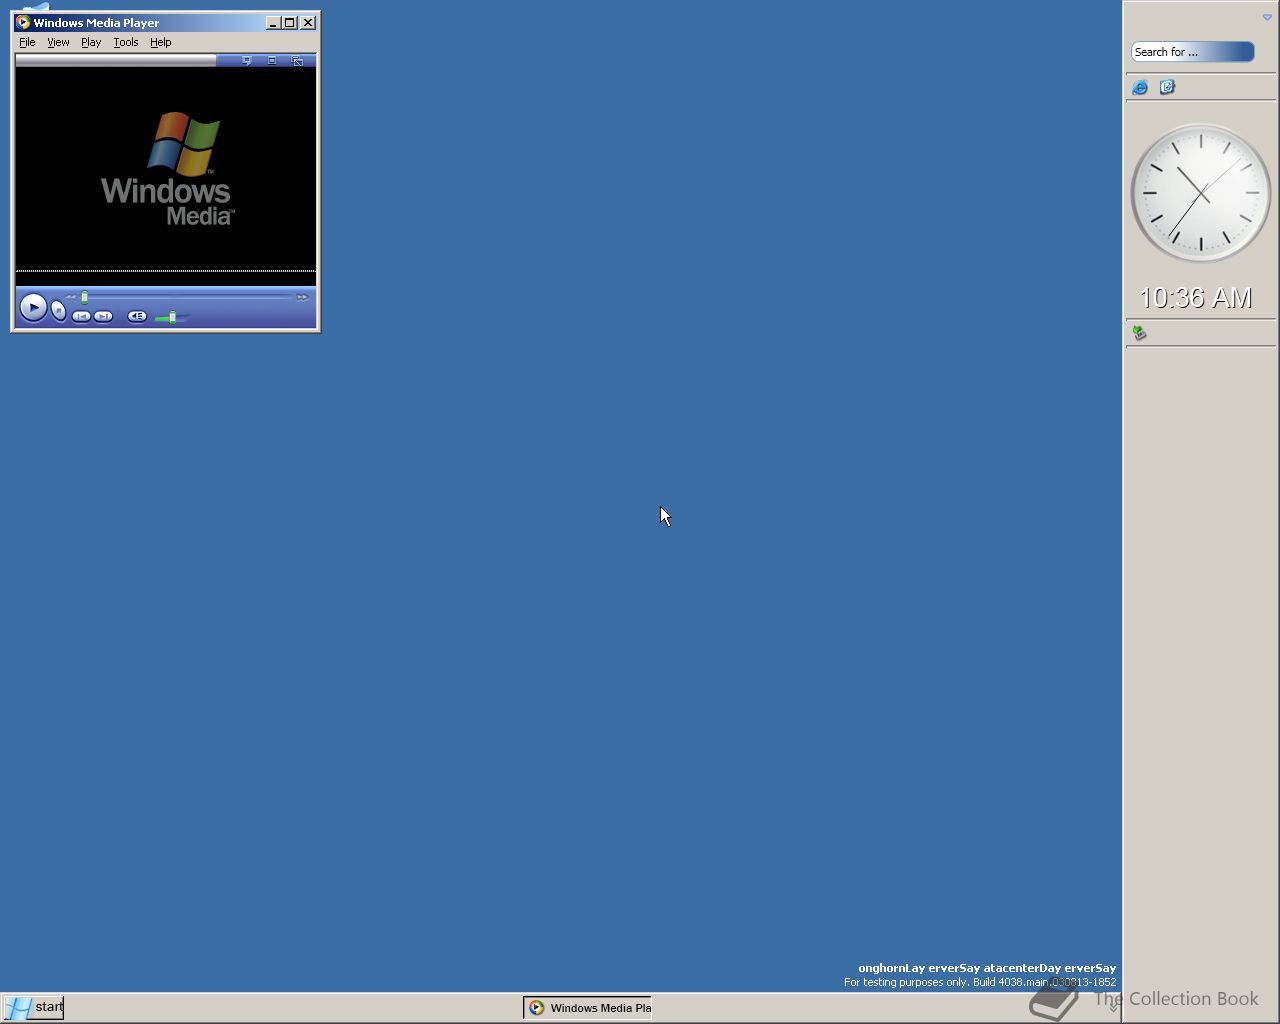Open the sidebar options dropdown arrow

(1267, 17)
